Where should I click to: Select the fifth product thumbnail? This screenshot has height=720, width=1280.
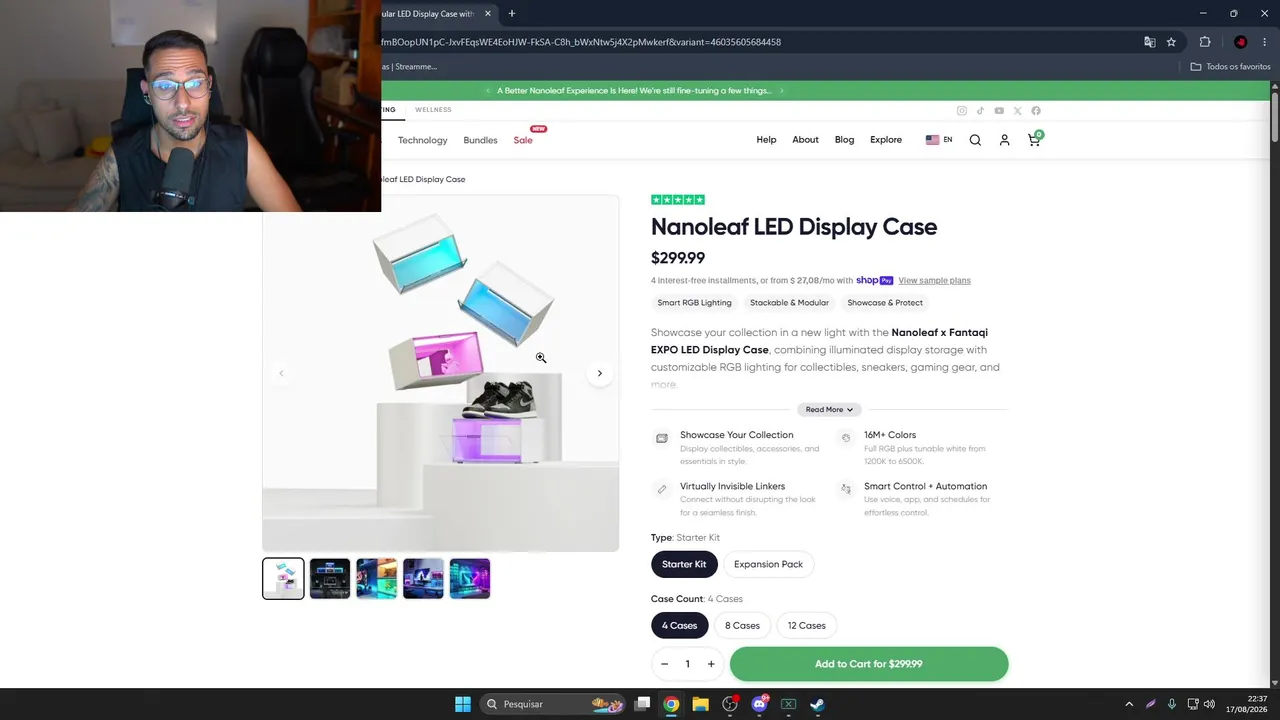point(470,579)
